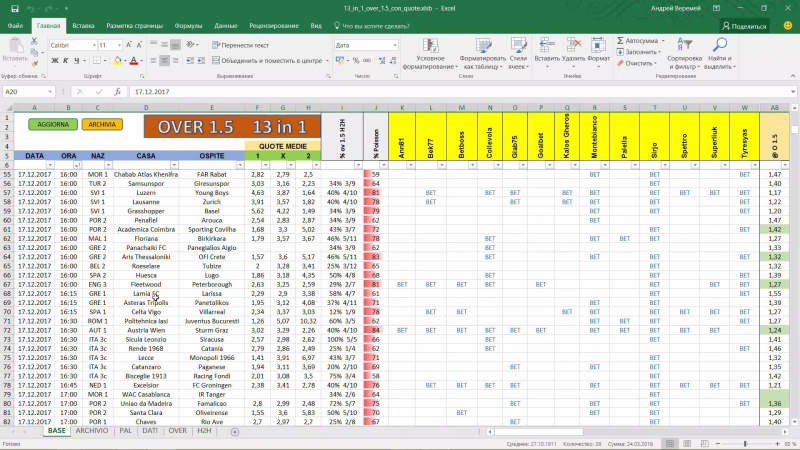Toggle align text left
This screenshot has width=800, height=450.
point(153,61)
